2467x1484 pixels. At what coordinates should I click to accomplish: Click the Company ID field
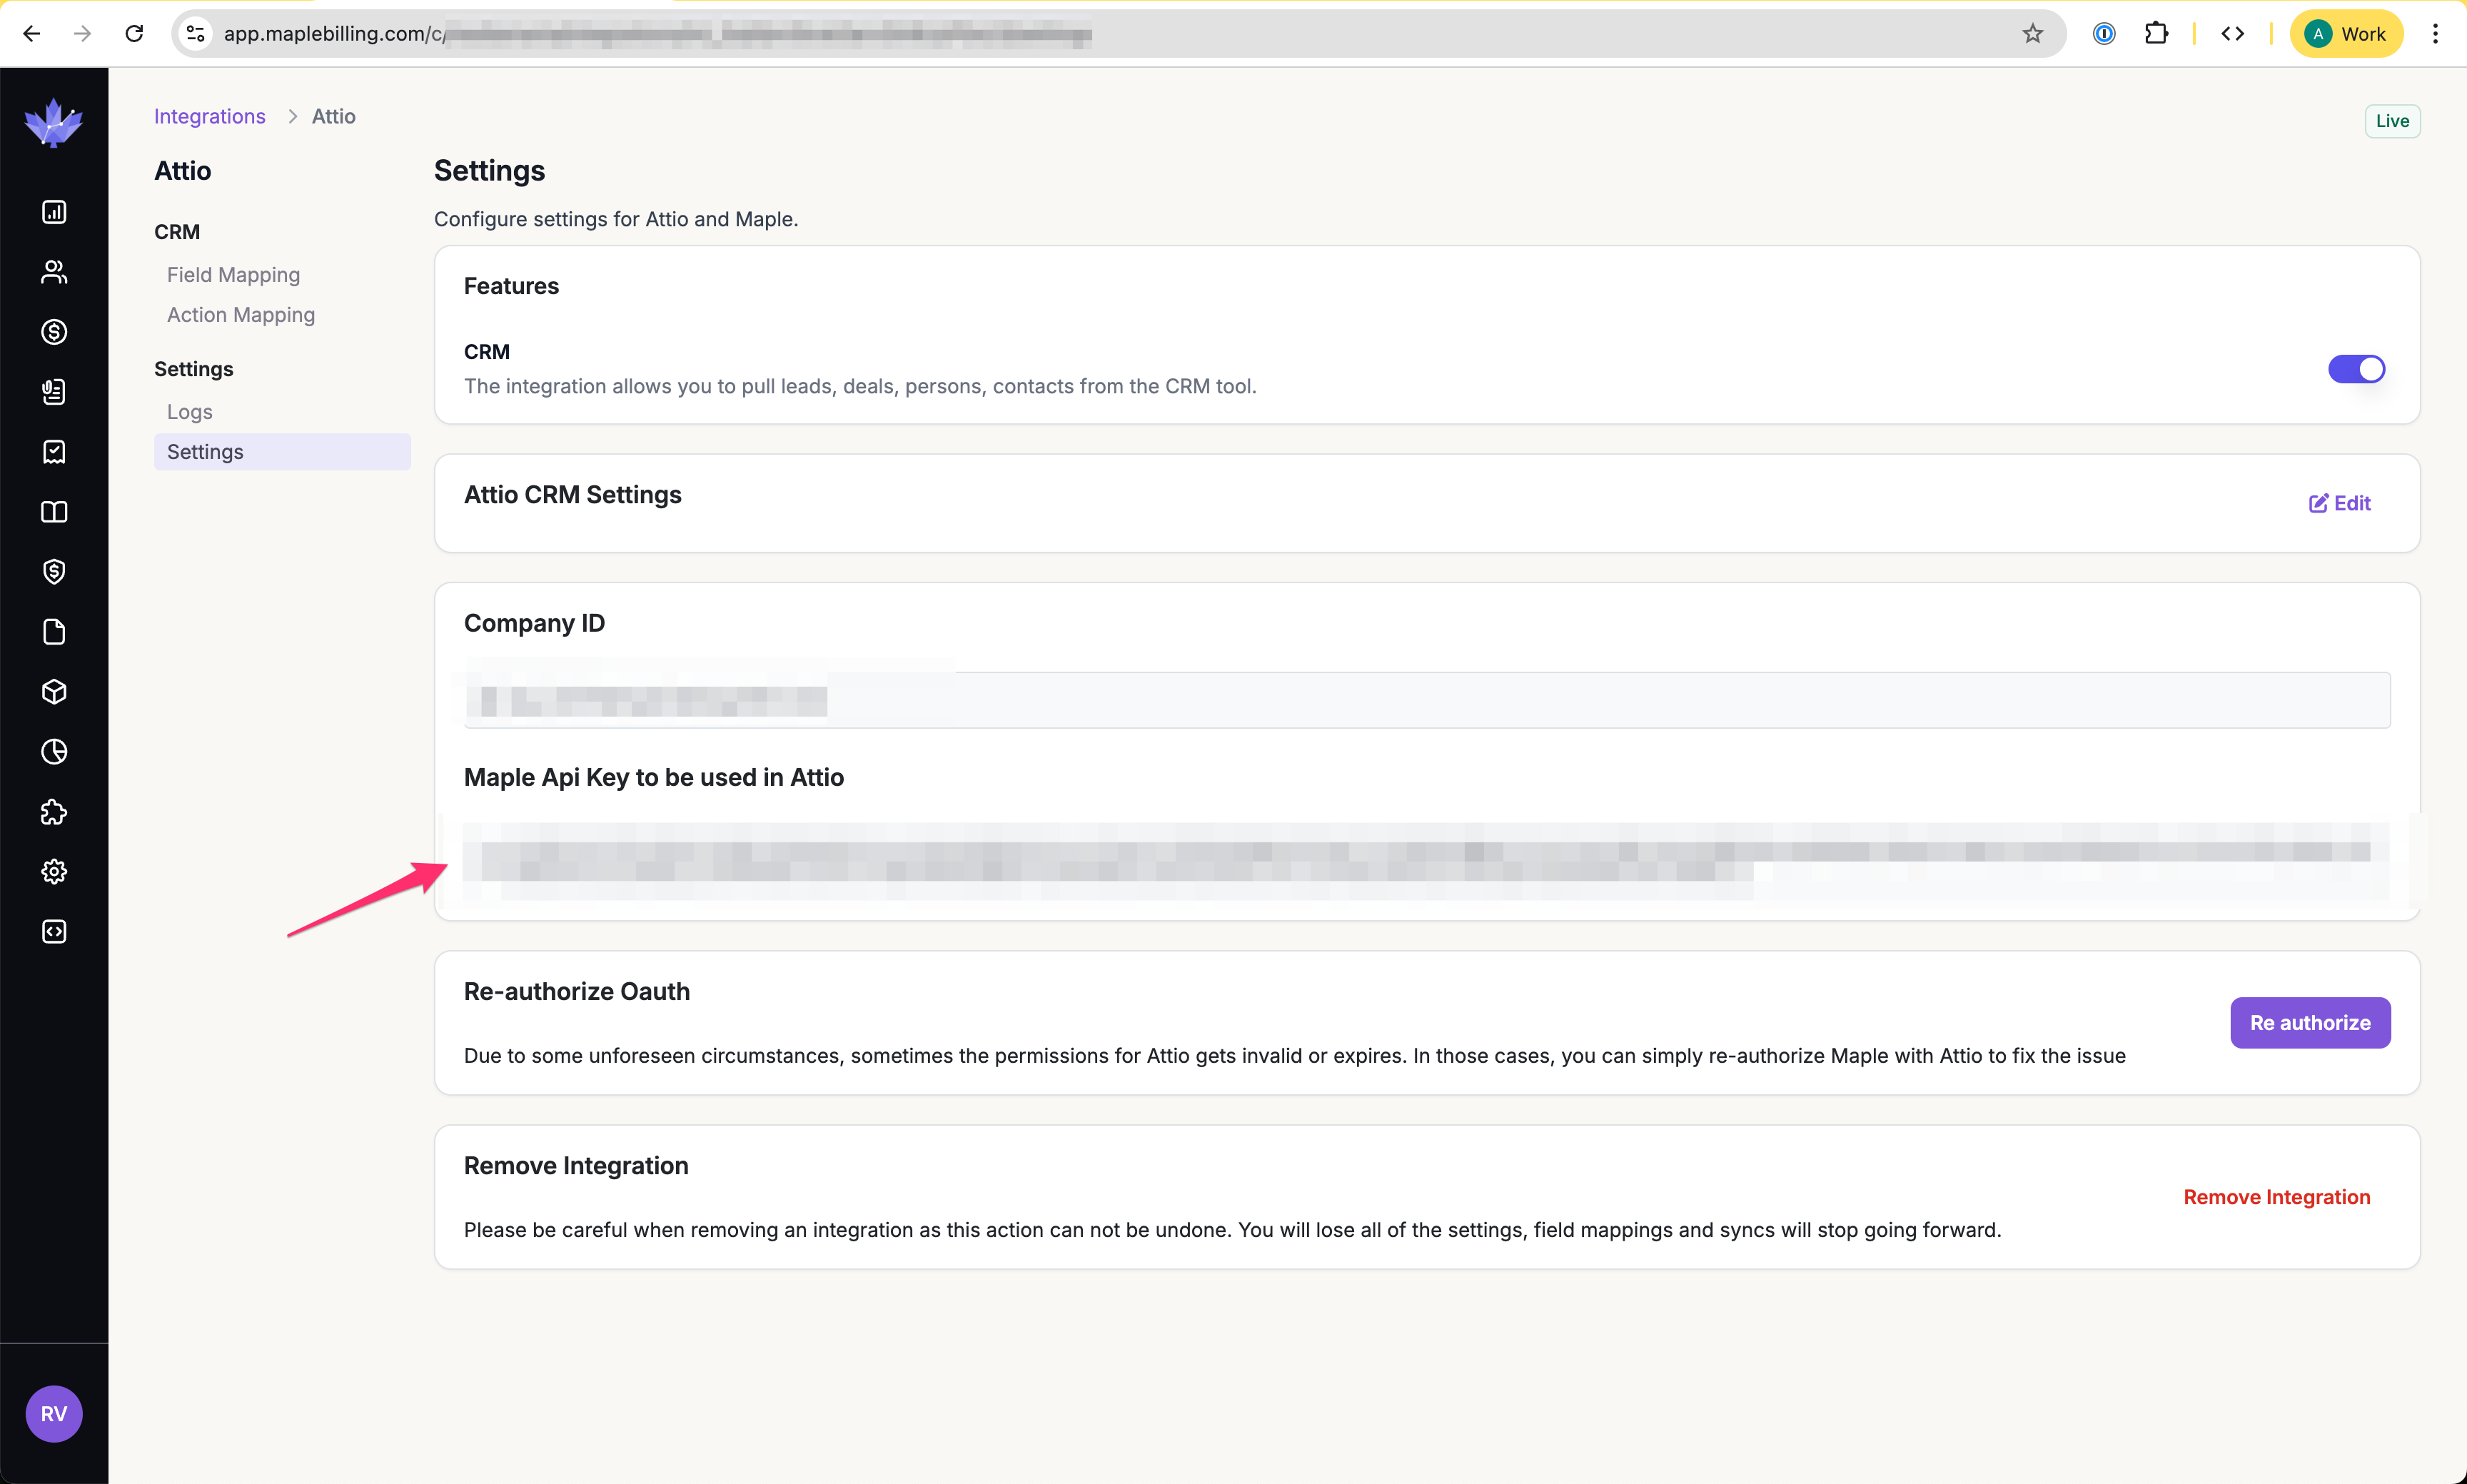[x=1426, y=700]
